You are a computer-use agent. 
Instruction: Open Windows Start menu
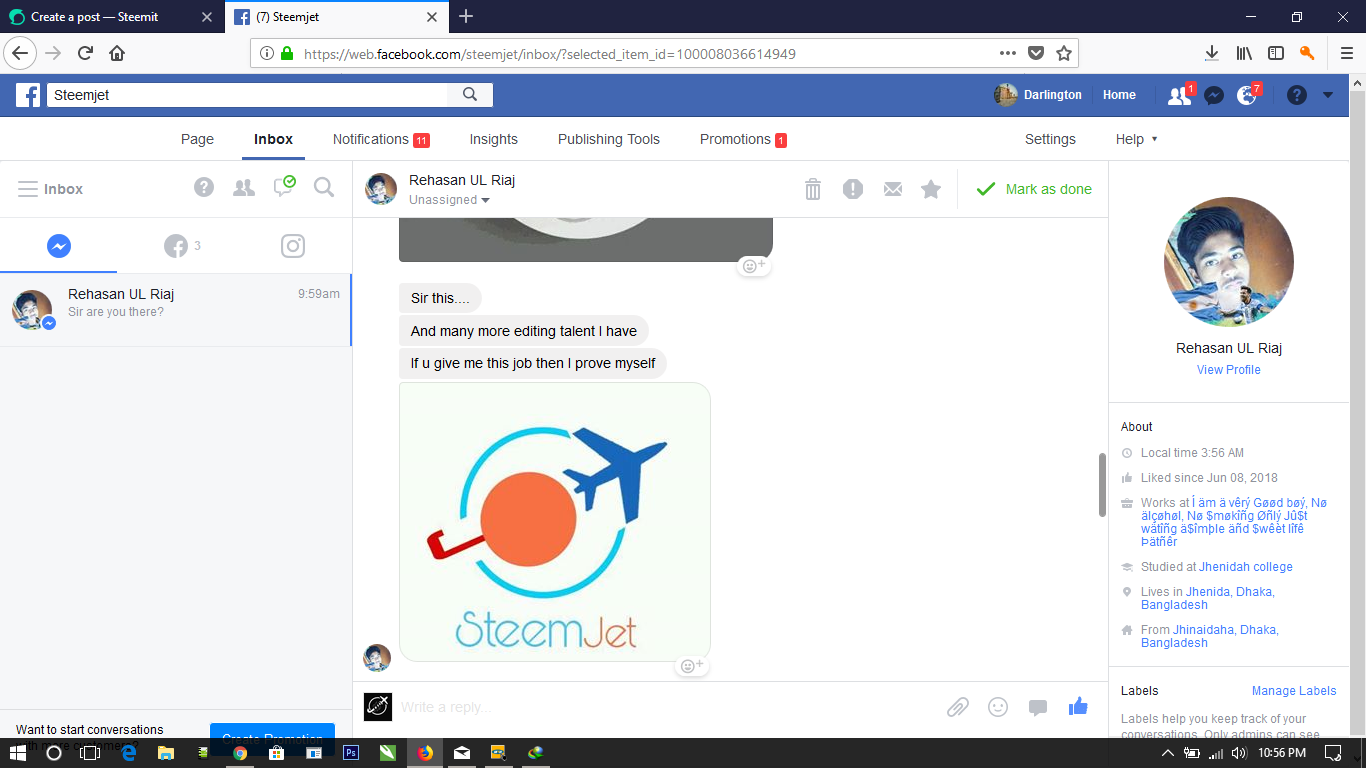click(18, 753)
